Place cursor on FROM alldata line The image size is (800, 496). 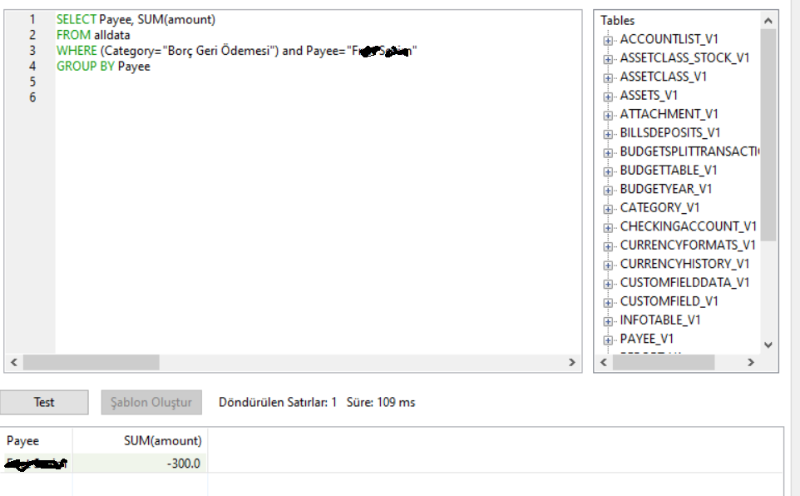(x=93, y=35)
